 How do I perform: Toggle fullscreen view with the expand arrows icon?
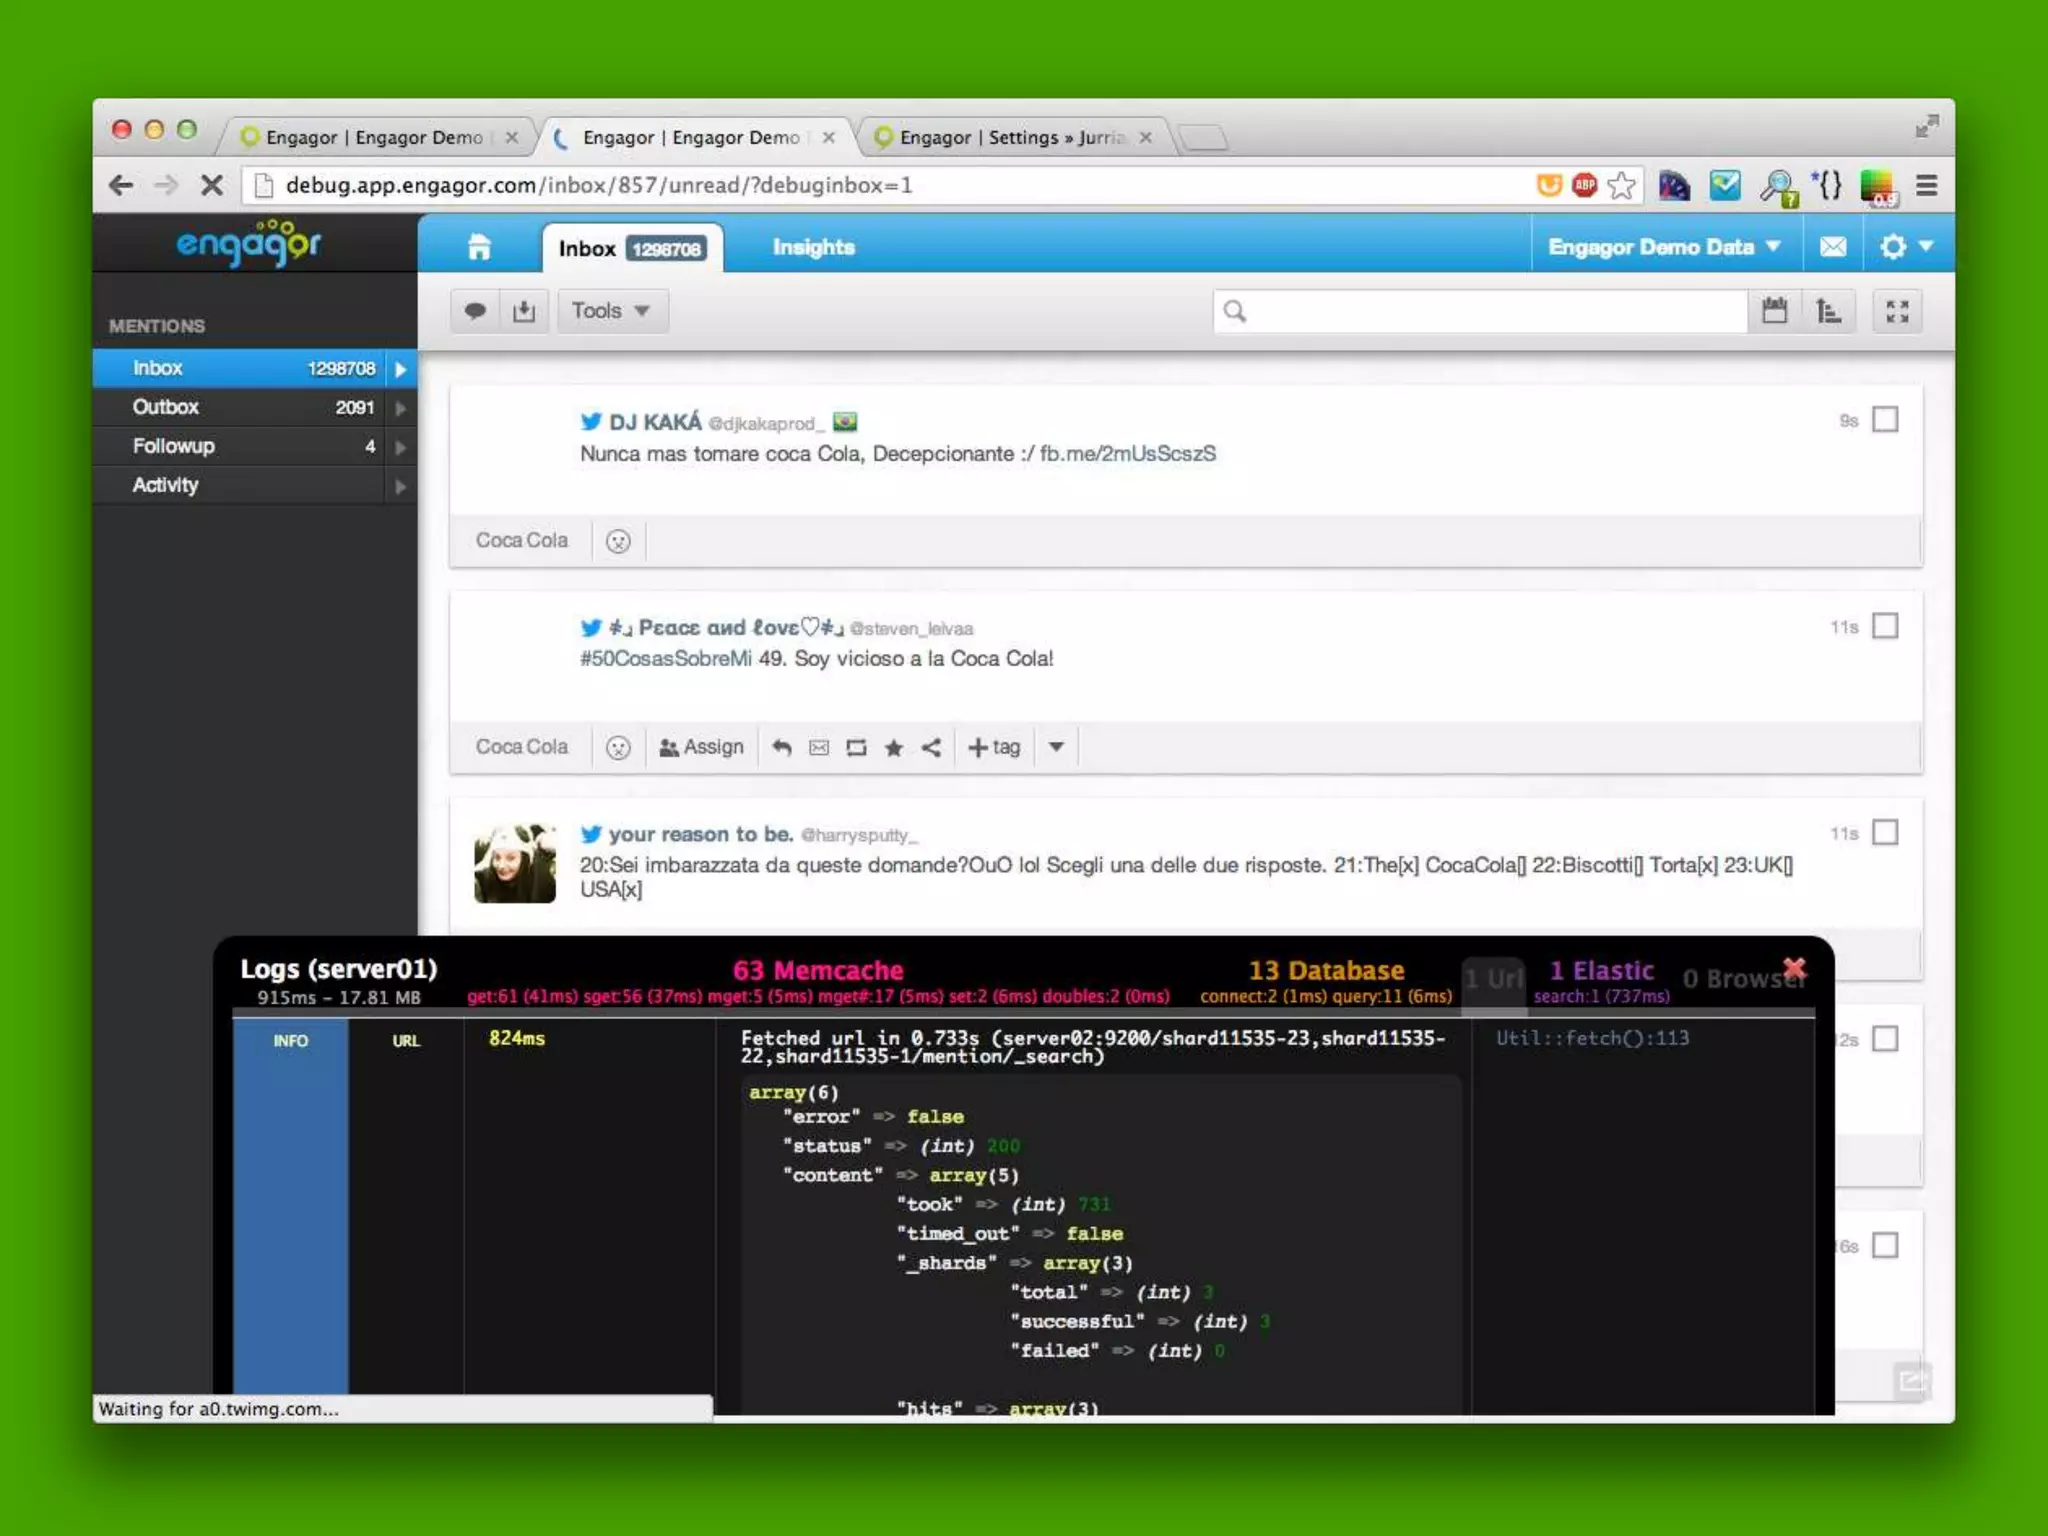point(1897,311)
